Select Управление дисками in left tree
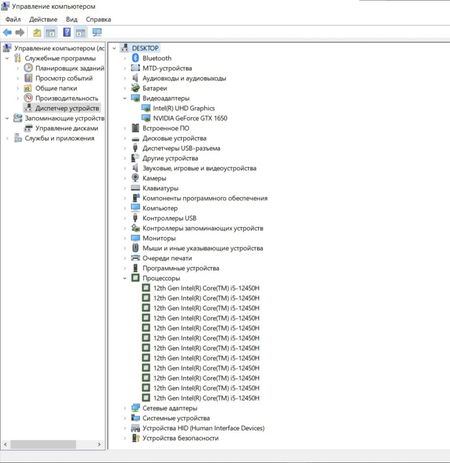This screenshot has width=450, height=463. 67,128
